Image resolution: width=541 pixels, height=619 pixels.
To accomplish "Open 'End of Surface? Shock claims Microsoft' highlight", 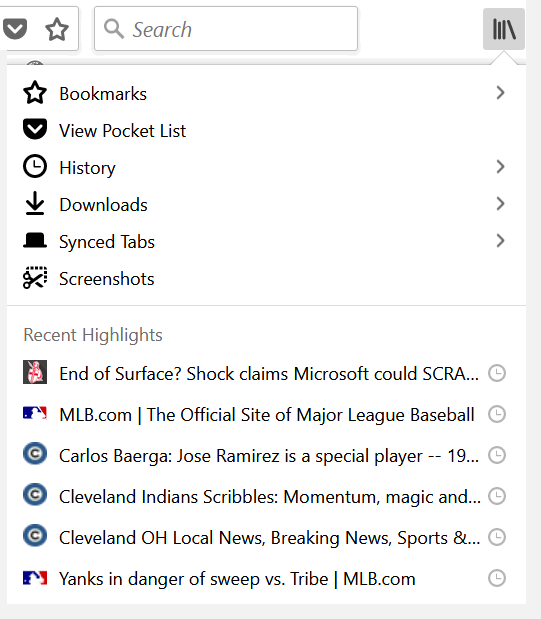I will (267, 373).
